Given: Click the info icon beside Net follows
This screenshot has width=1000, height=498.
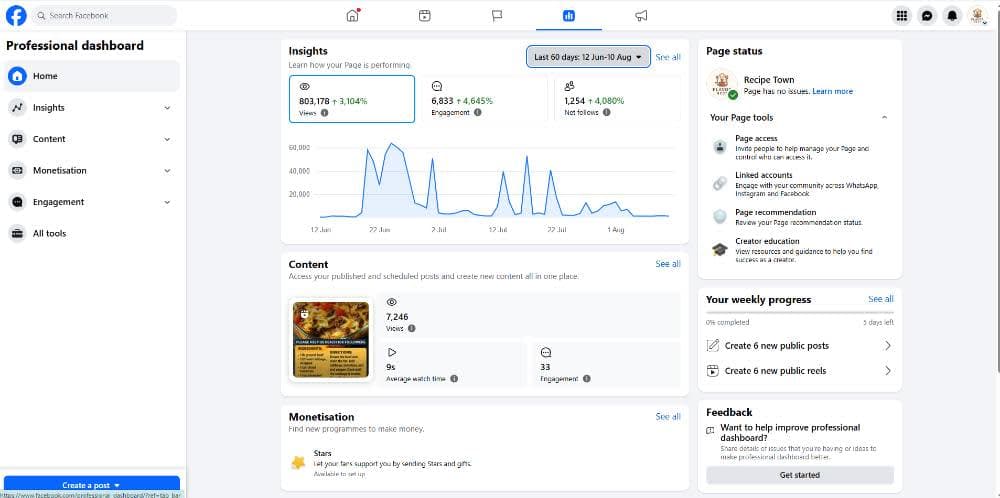Looking at the screenshot, I should [x=607, y=112].
